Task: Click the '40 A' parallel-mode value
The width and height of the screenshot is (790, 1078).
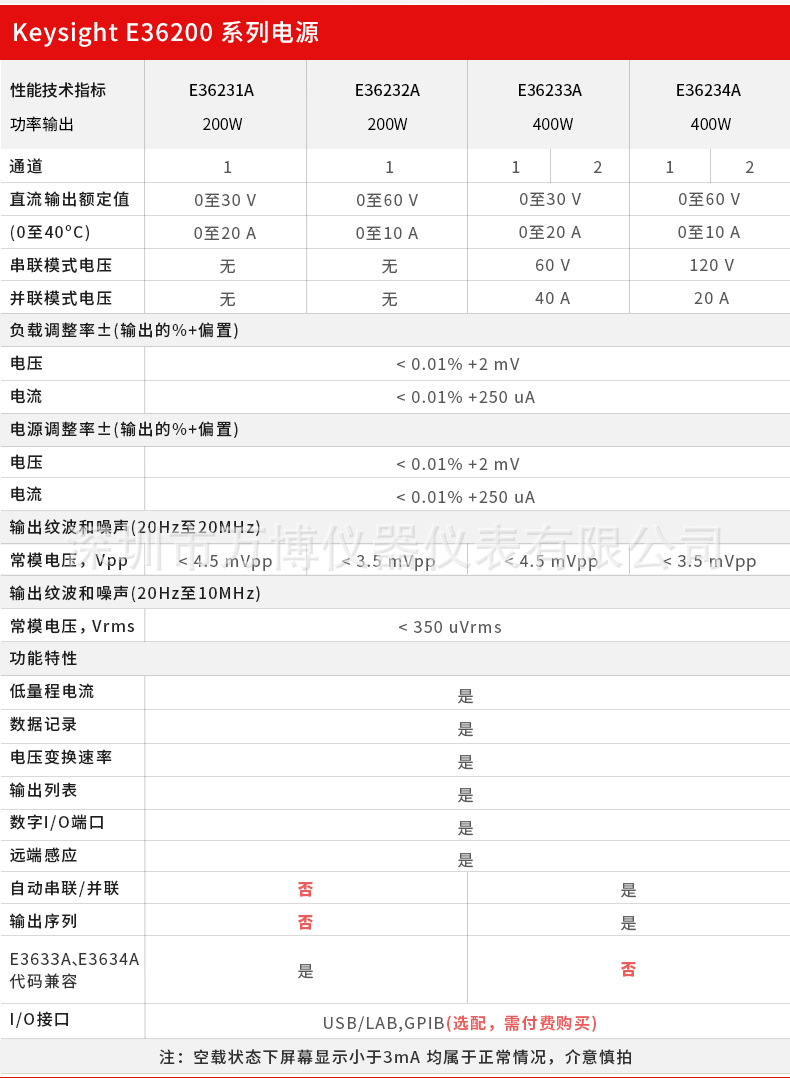Action: (553, 298)
